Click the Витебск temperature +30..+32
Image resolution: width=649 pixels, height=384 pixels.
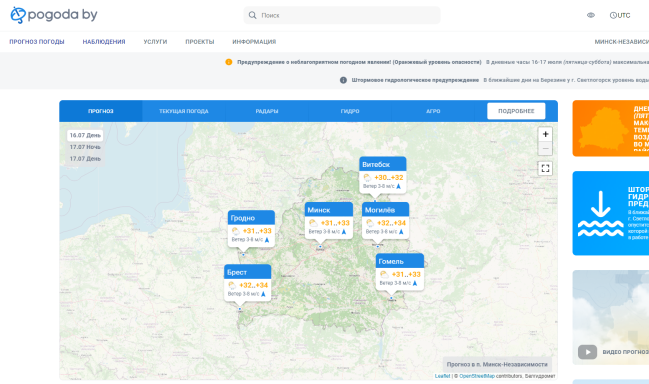(388, 178)
